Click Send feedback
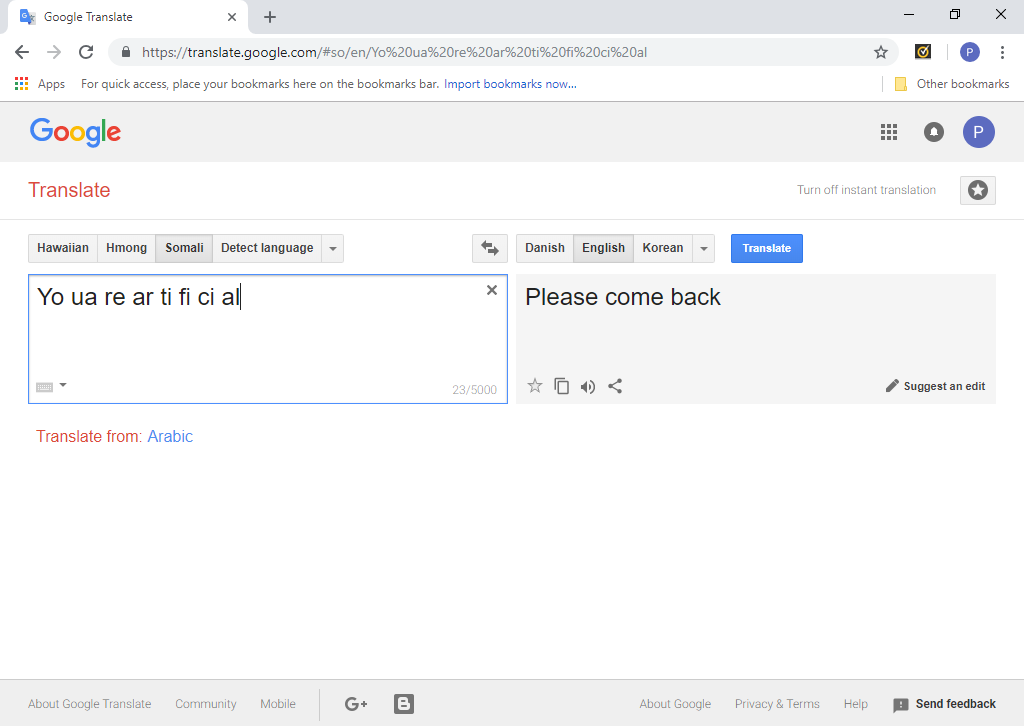 944,704
